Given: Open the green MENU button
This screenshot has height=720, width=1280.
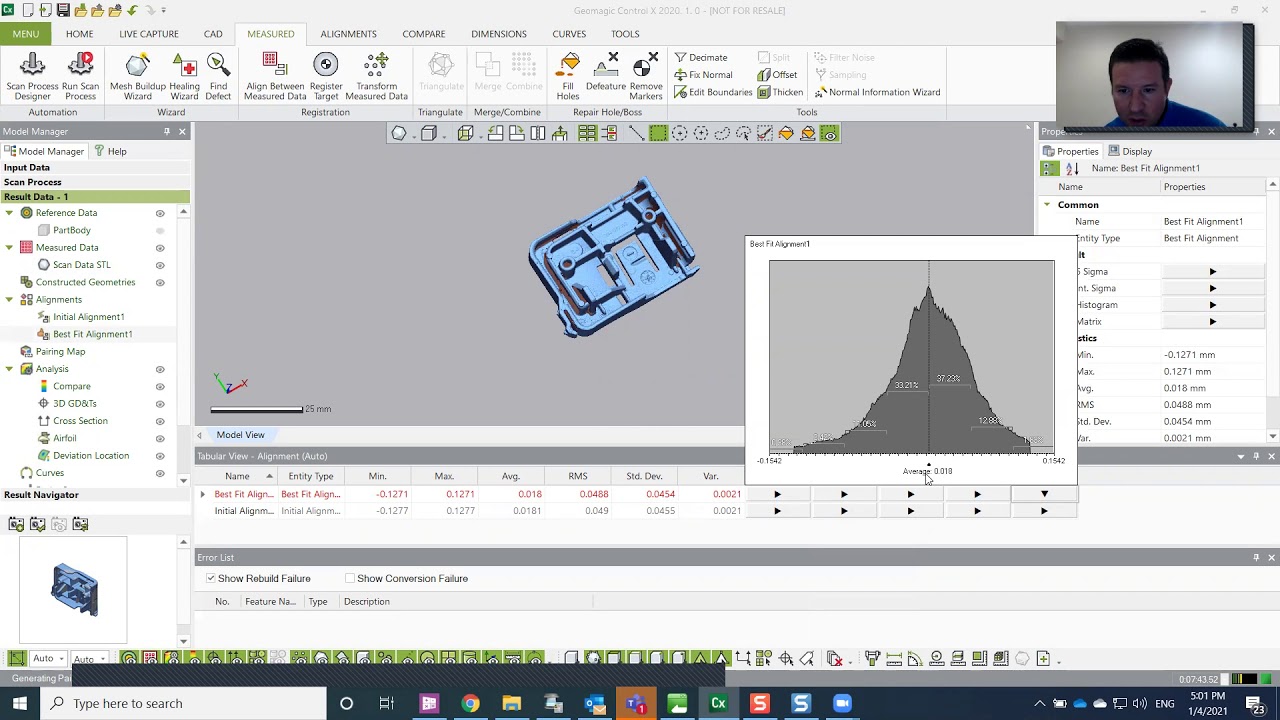Looking at the screenshot, I should point(26,34).
